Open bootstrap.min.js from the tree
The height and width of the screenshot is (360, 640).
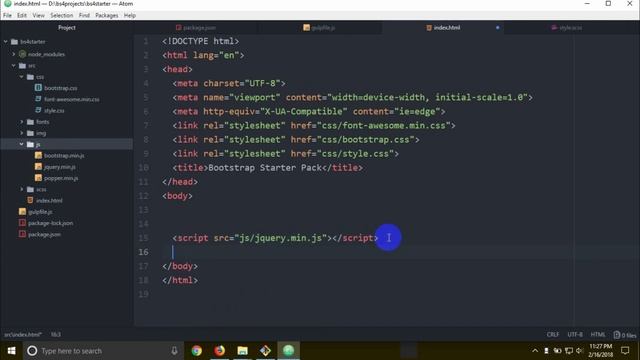64,156
